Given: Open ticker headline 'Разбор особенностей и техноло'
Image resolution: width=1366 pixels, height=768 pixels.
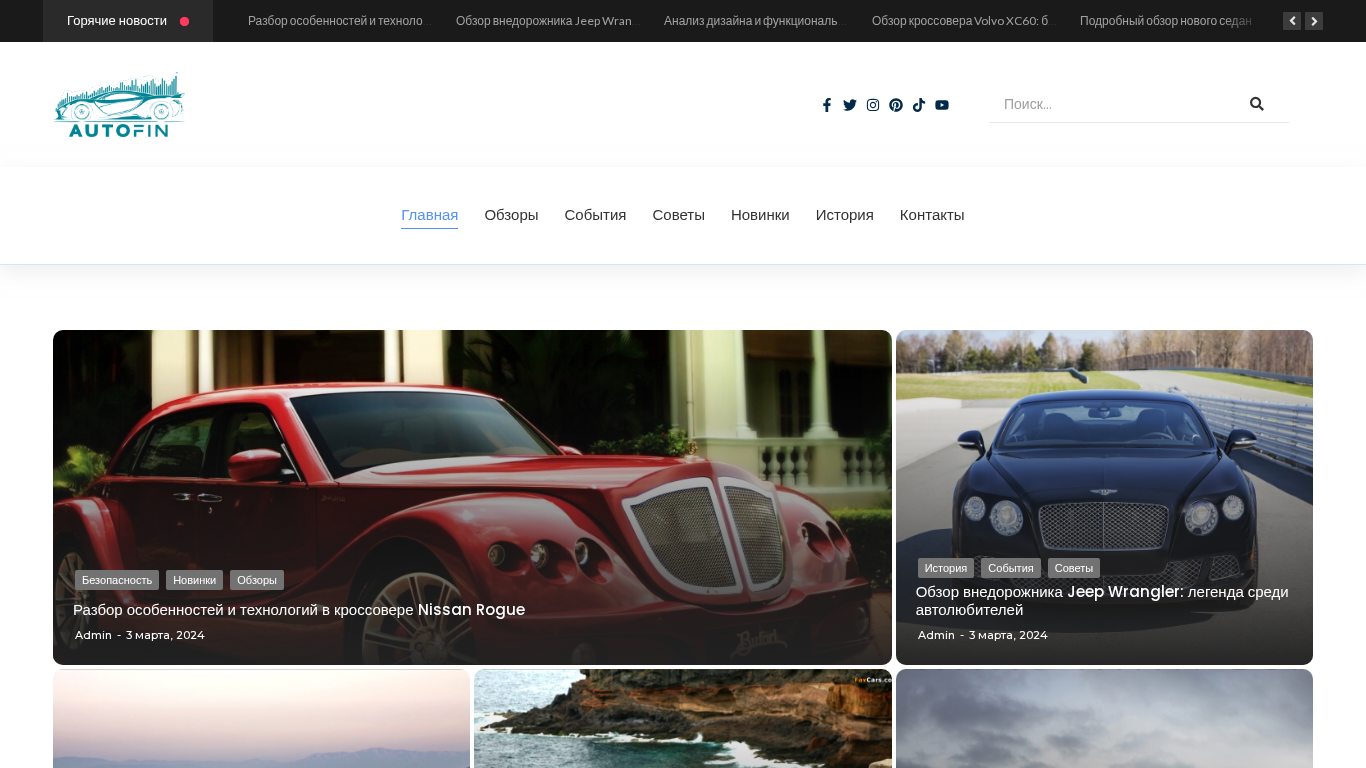Looking at the screenshot, I should pos(336,21).
